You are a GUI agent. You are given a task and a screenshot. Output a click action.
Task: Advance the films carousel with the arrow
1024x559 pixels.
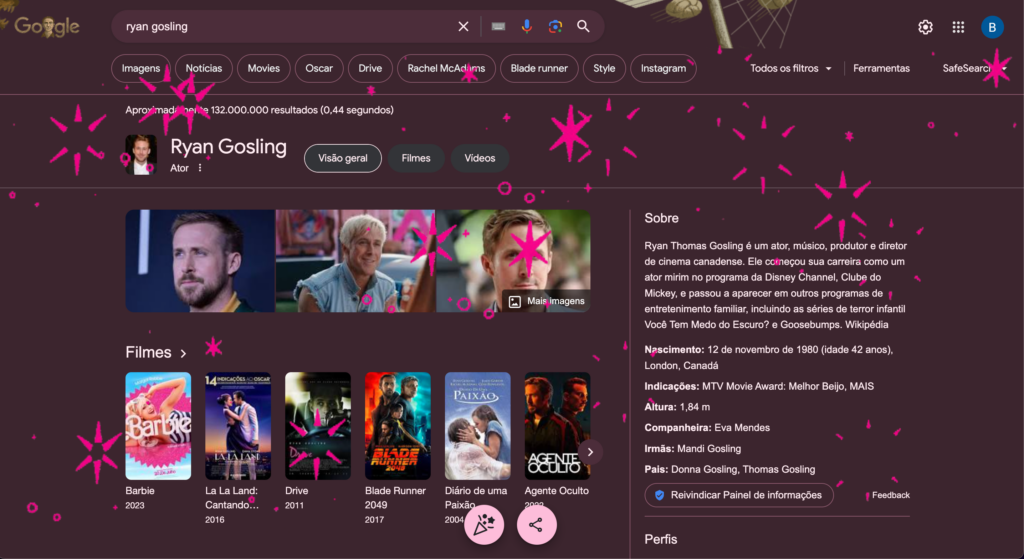[590, 452]
